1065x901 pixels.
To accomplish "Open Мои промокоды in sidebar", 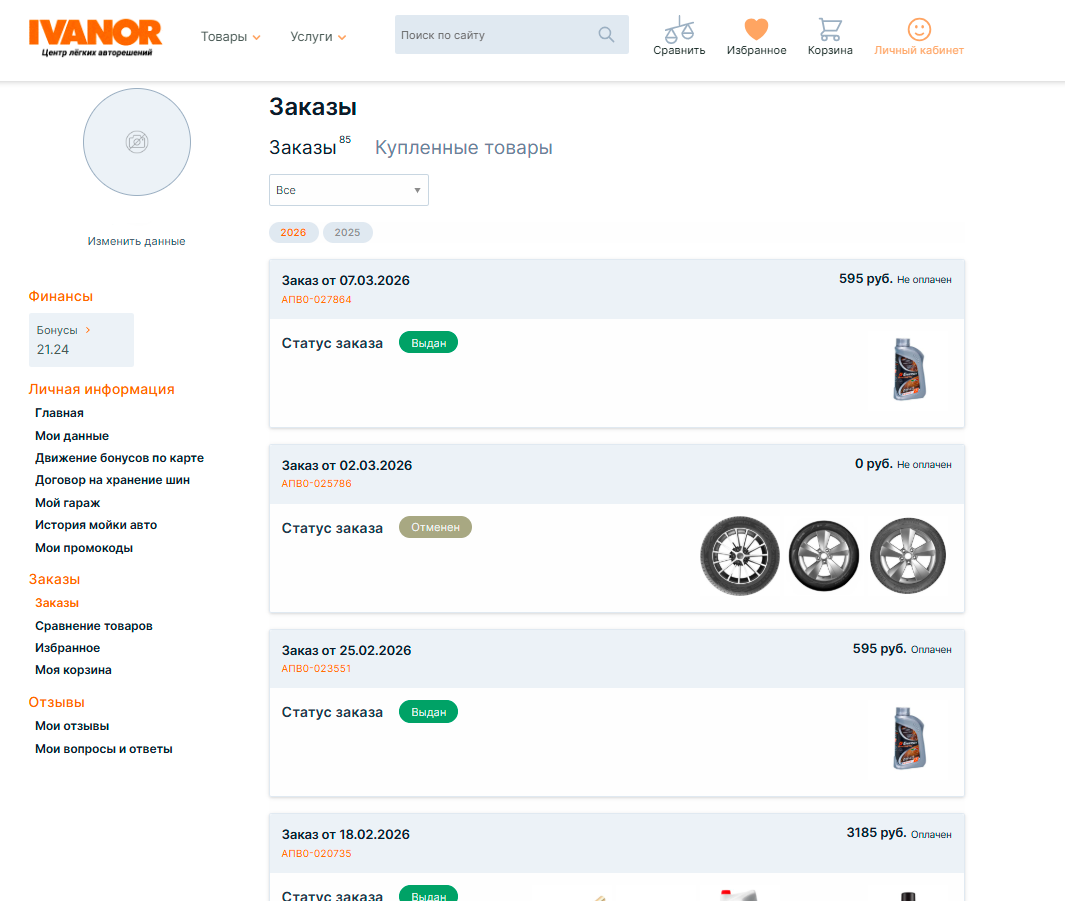I will [84, 548].
